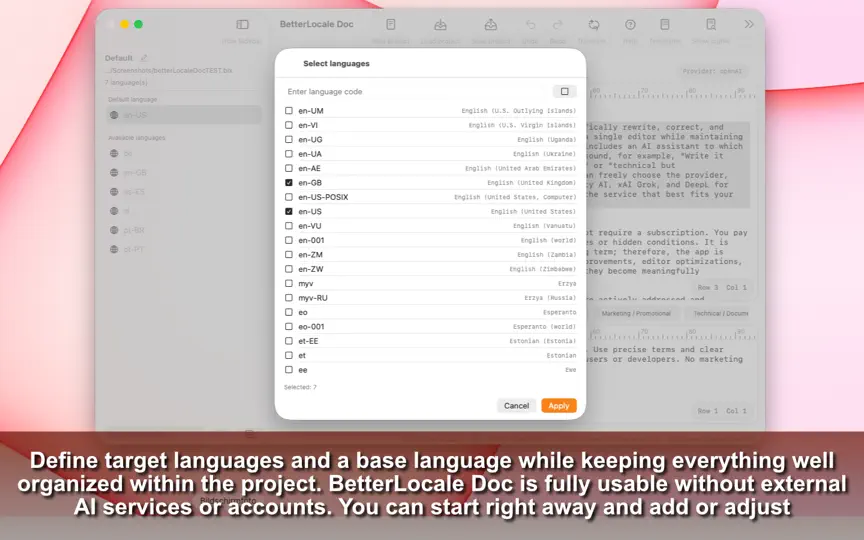Check the en-UA checkbox
The width and height of the screenshot is (864, 540).
click(x=289, y=154)
